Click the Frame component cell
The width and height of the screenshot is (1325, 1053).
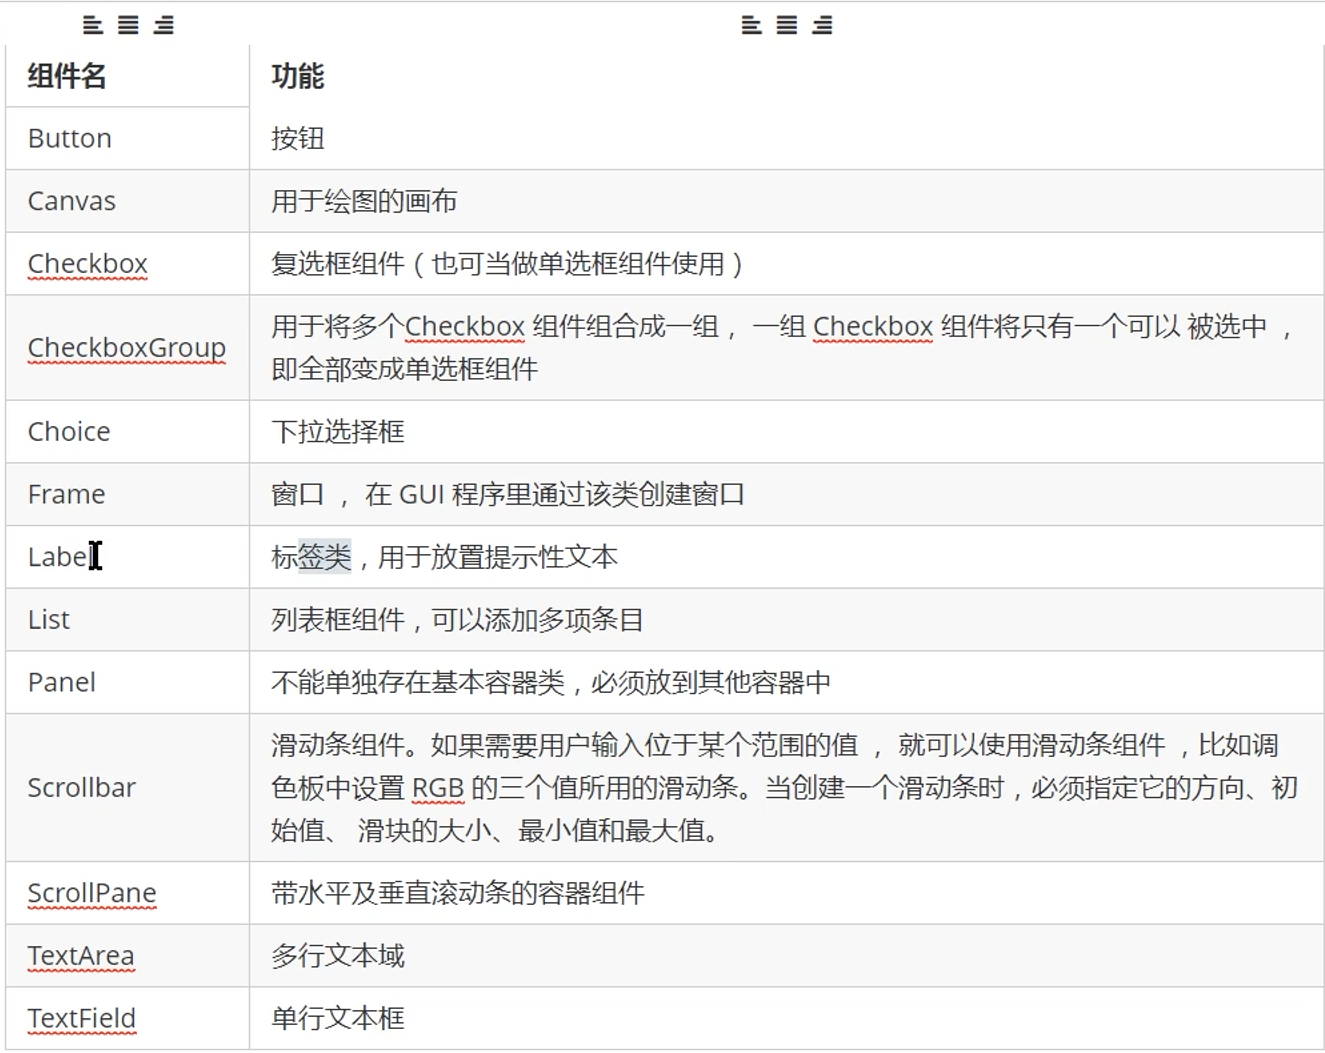(x=127, y=494)
